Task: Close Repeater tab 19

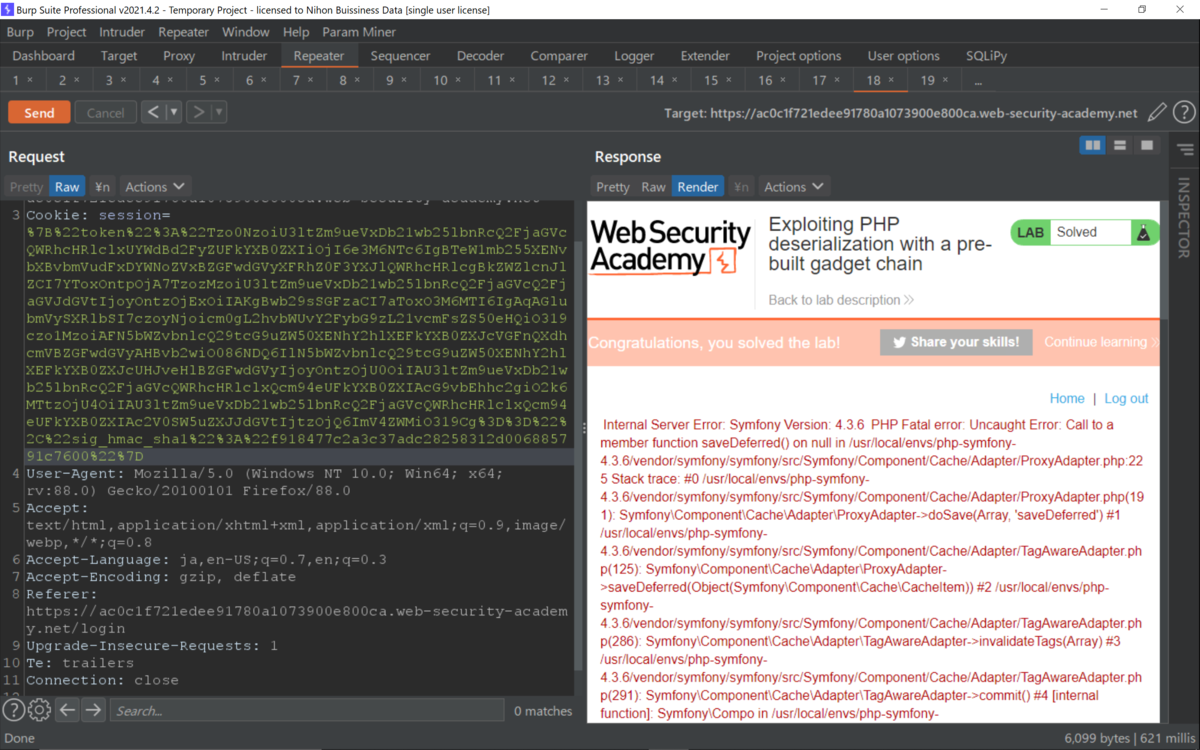Action: [944, 80]
